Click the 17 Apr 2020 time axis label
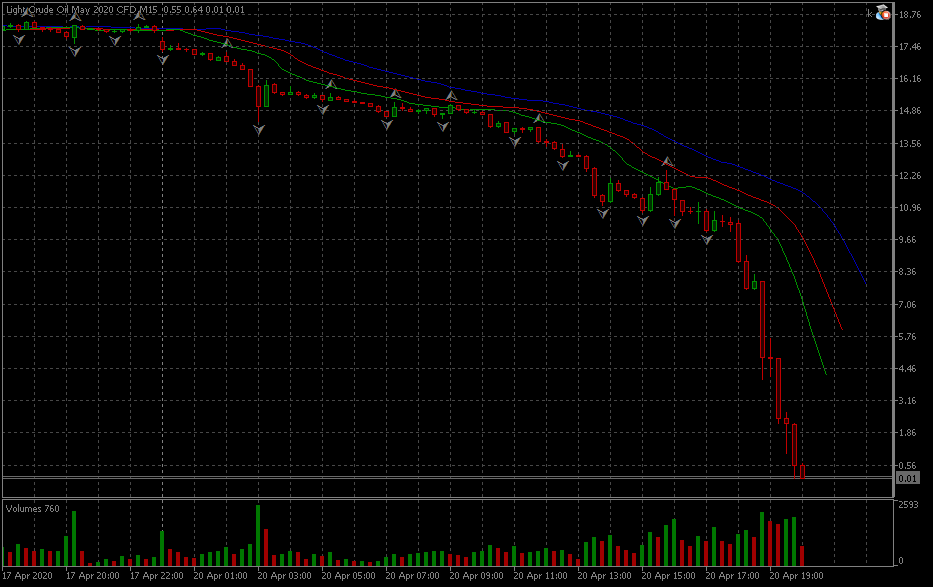 (29, 576)
